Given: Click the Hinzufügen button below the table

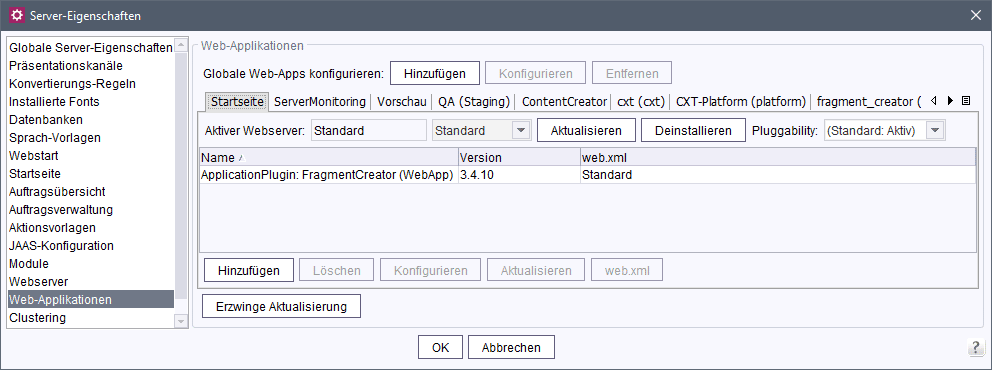Looking at the screenshot, I should point(249,271).
